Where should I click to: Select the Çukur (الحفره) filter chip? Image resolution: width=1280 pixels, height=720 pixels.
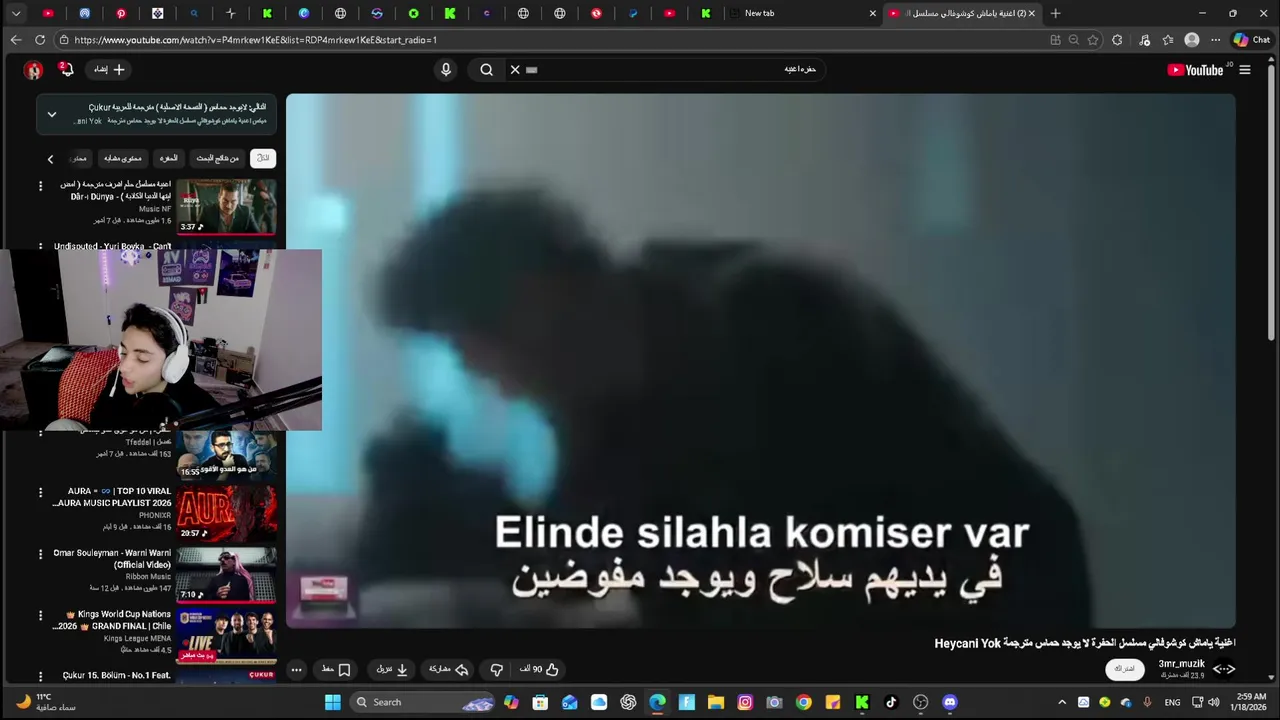point(169,158)
